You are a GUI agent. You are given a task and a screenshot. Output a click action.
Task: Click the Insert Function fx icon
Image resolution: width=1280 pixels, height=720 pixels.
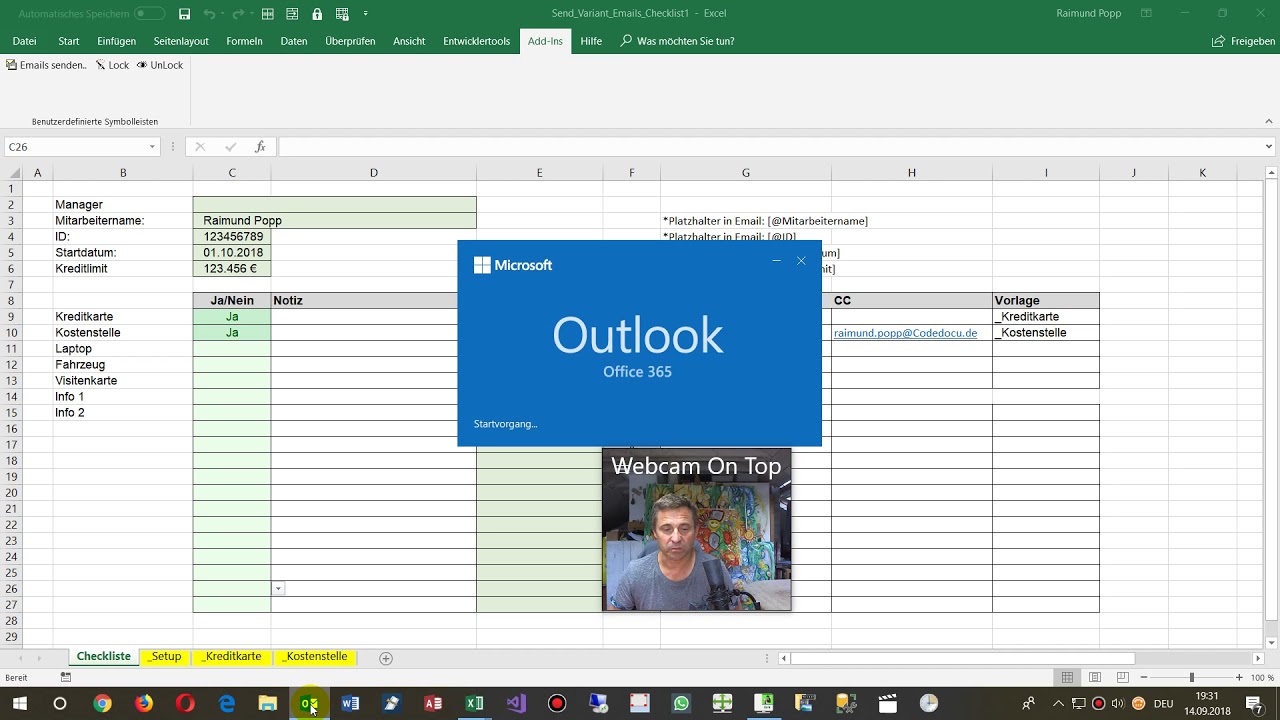click(x=260, y=147)
